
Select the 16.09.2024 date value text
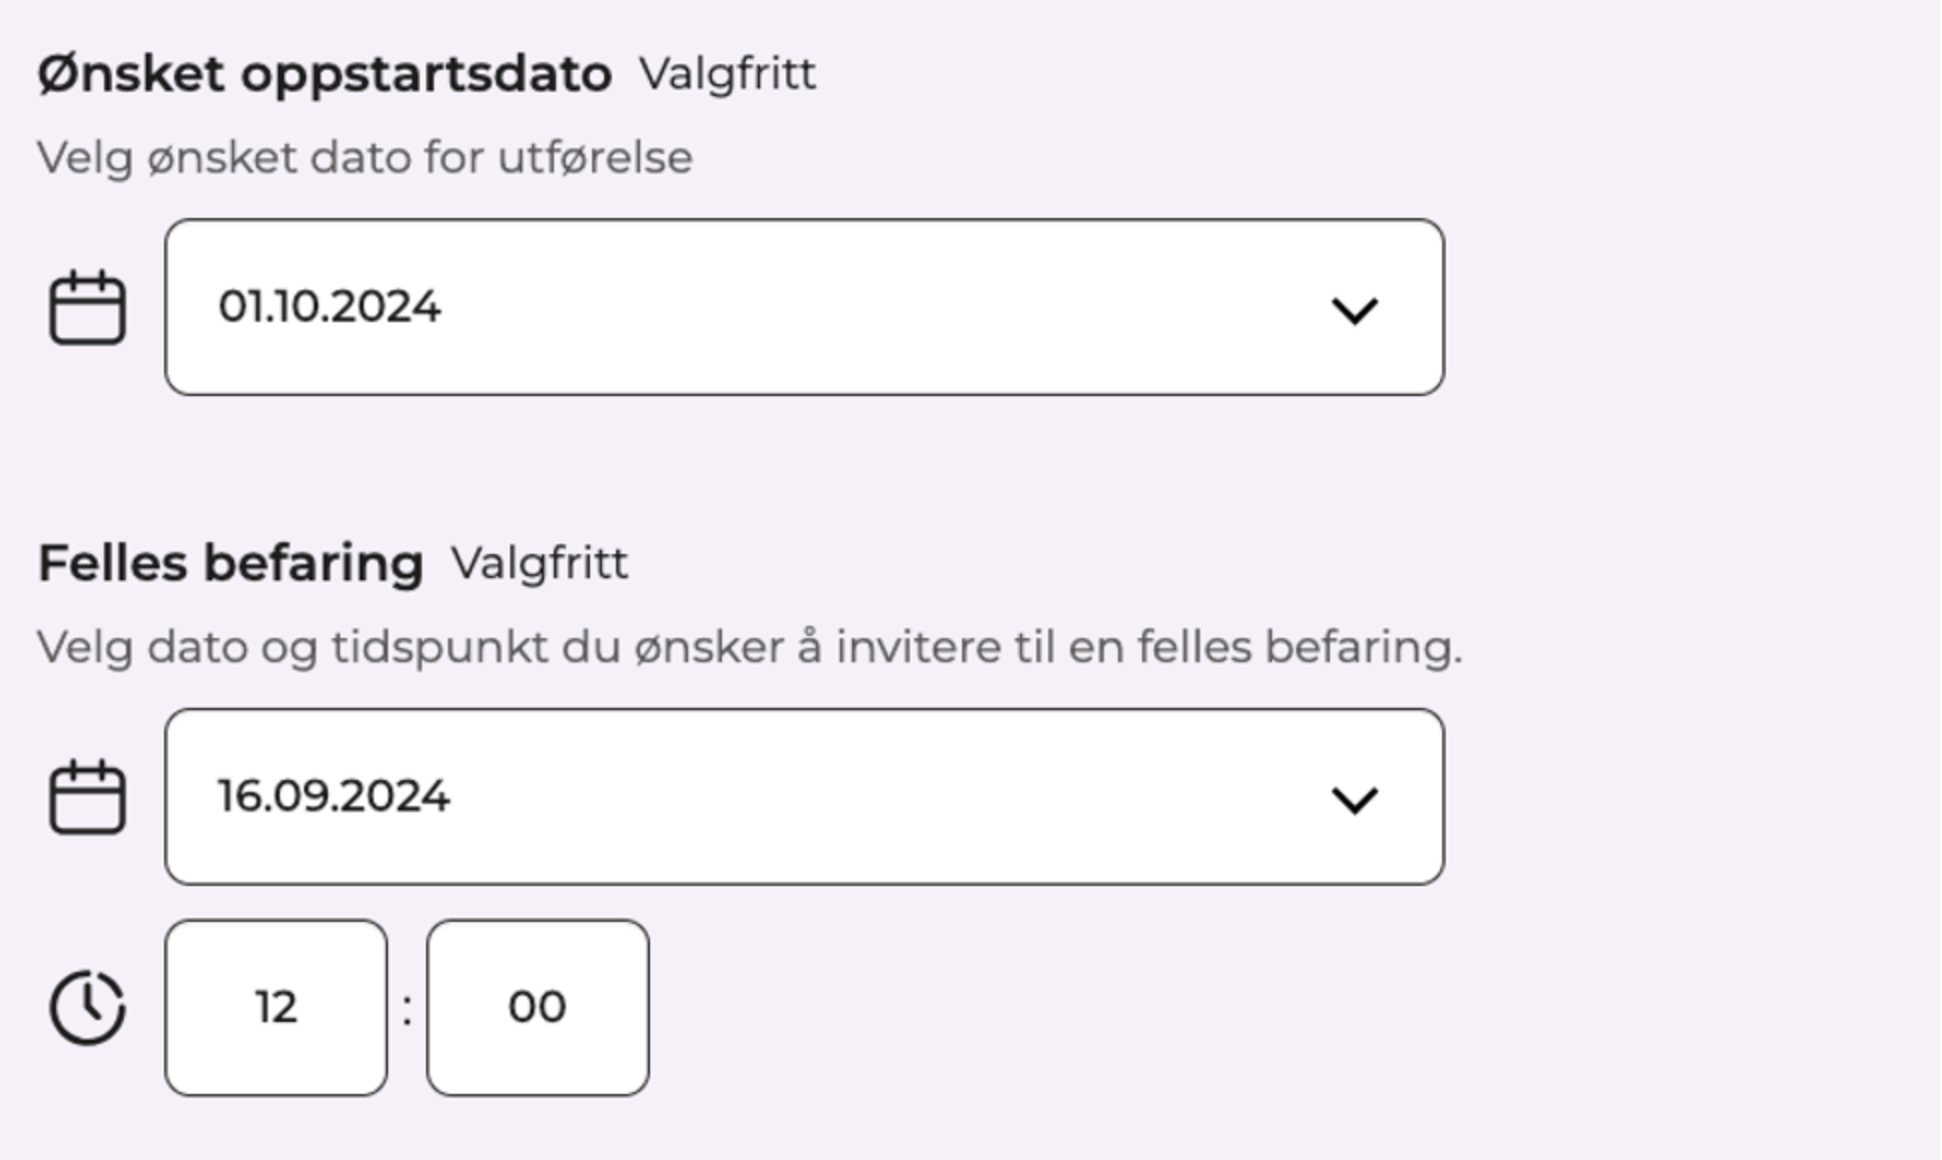[x=334, y=797]
